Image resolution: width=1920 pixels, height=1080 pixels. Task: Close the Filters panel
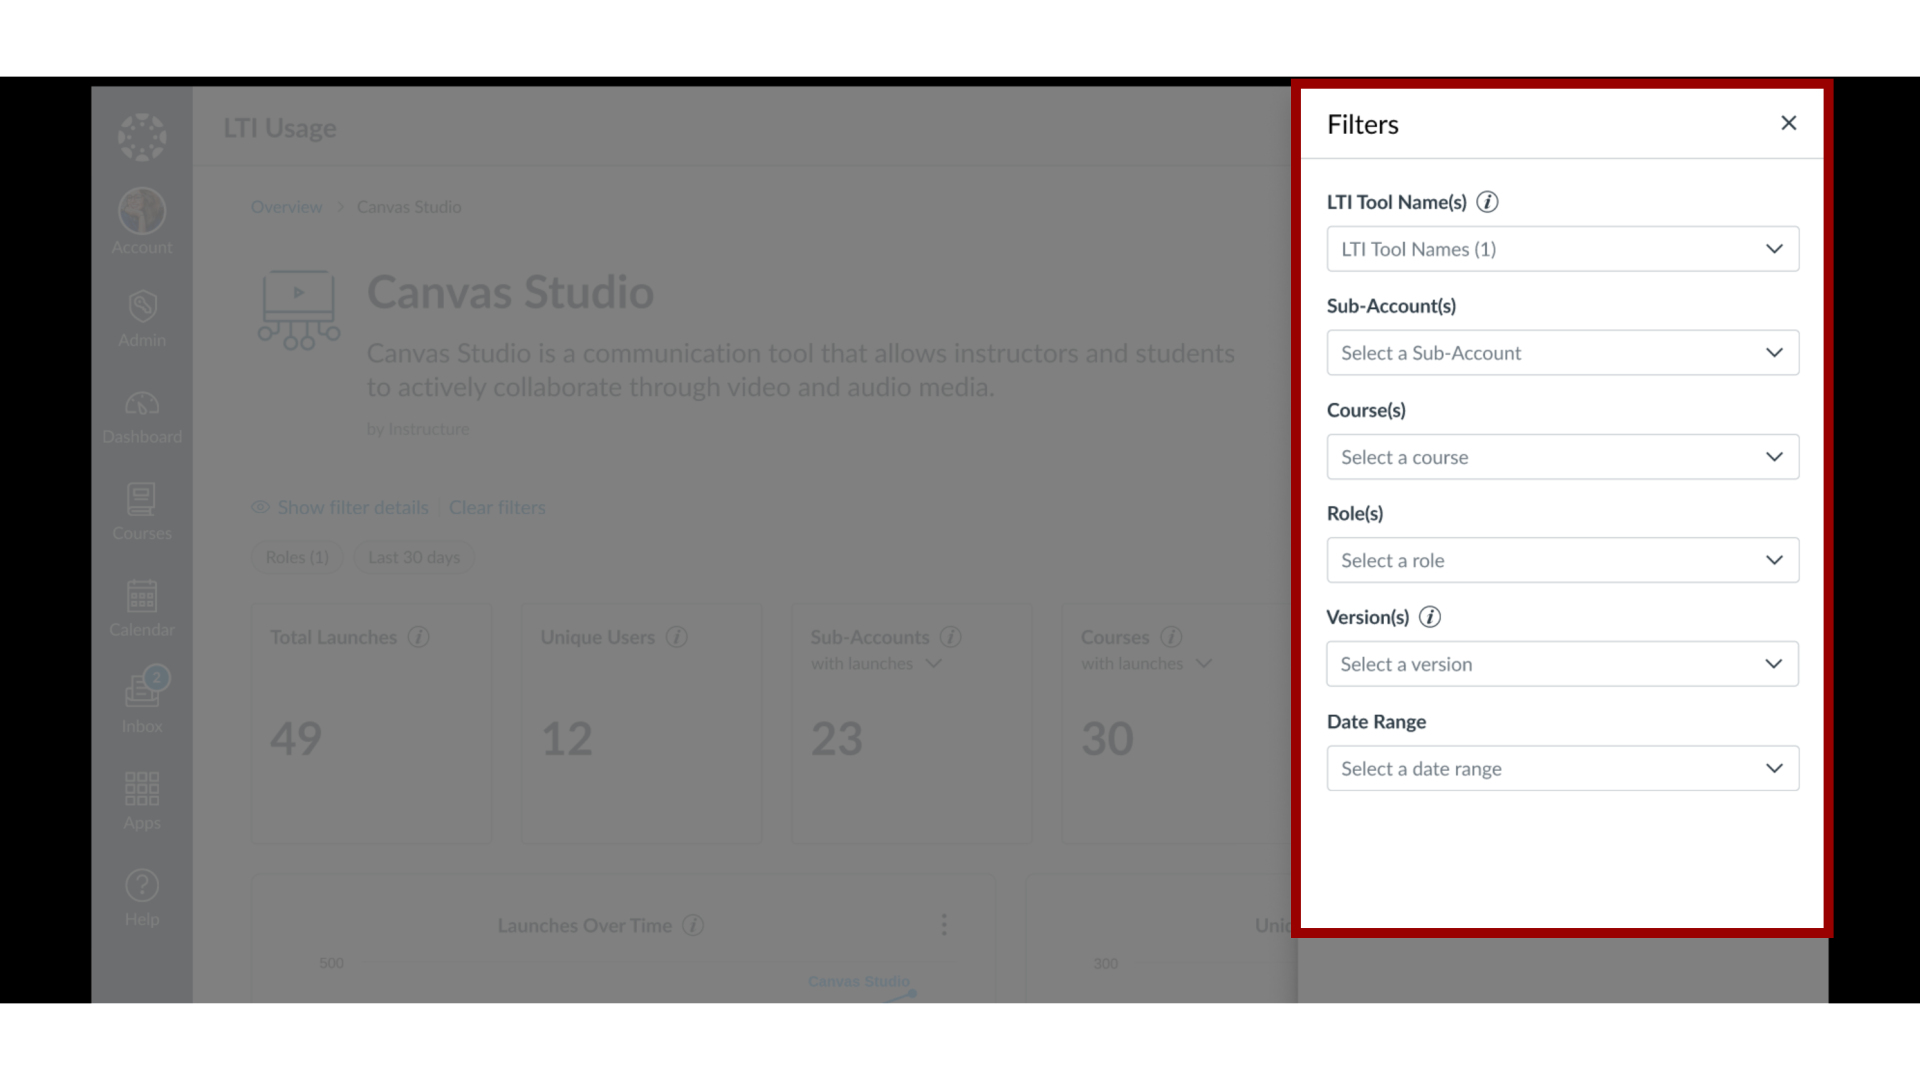coord(1789,123)
